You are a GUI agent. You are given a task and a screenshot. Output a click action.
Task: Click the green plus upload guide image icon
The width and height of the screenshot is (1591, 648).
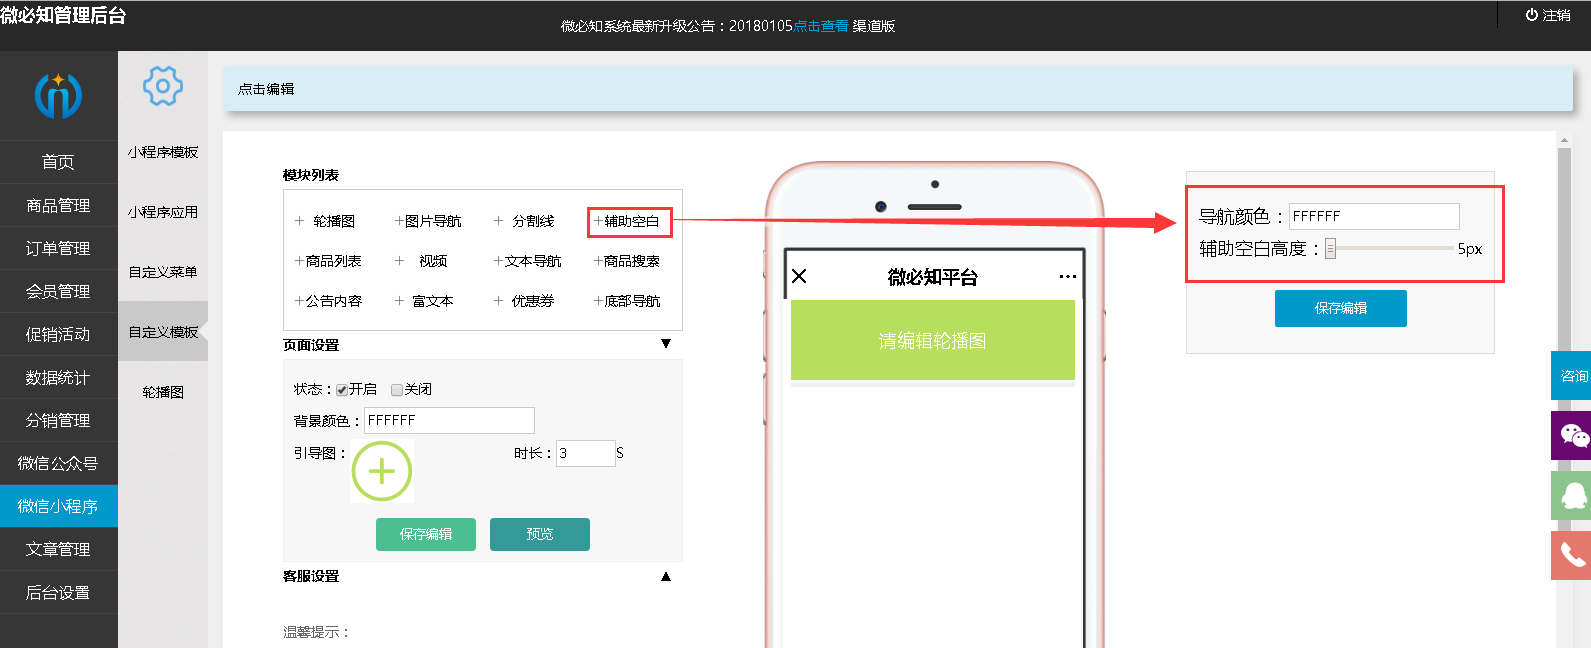point(381,471)
